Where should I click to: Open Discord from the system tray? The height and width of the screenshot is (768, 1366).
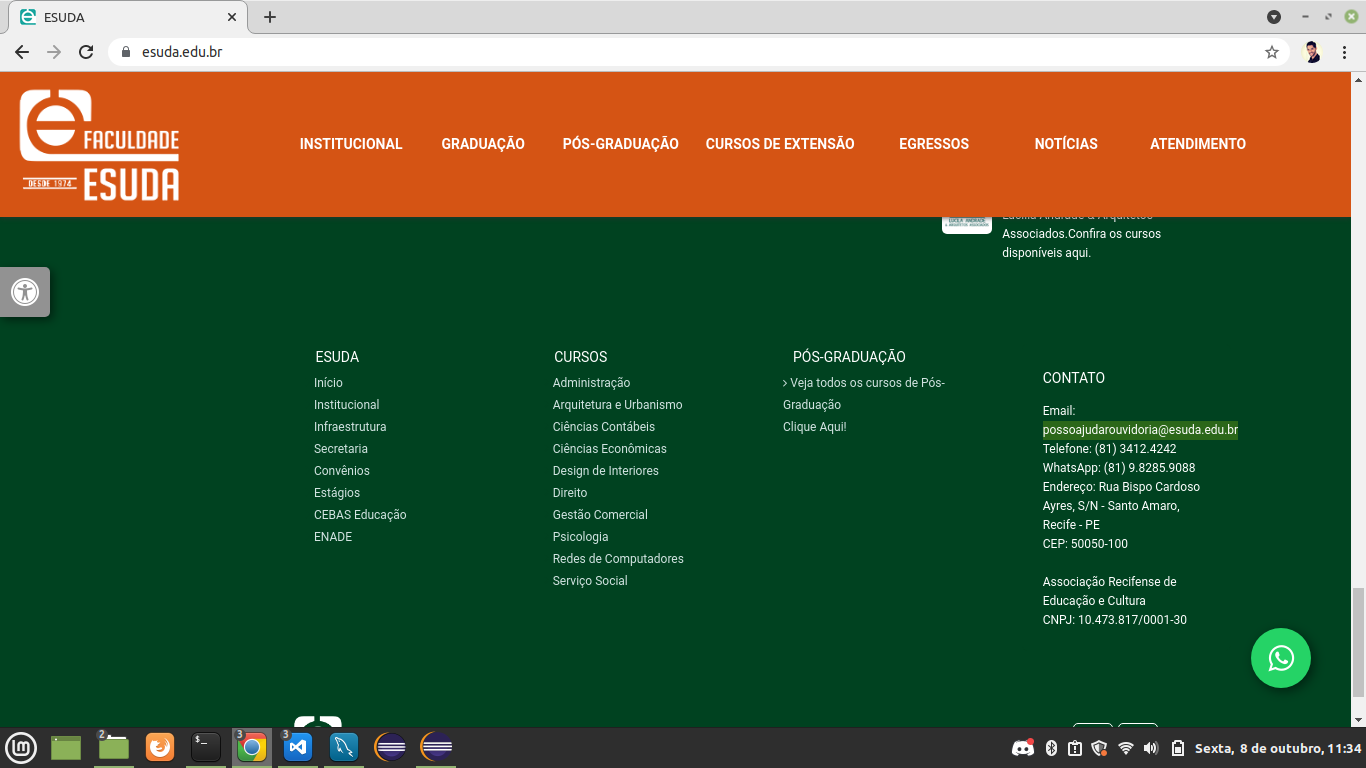coord(1022,747)
